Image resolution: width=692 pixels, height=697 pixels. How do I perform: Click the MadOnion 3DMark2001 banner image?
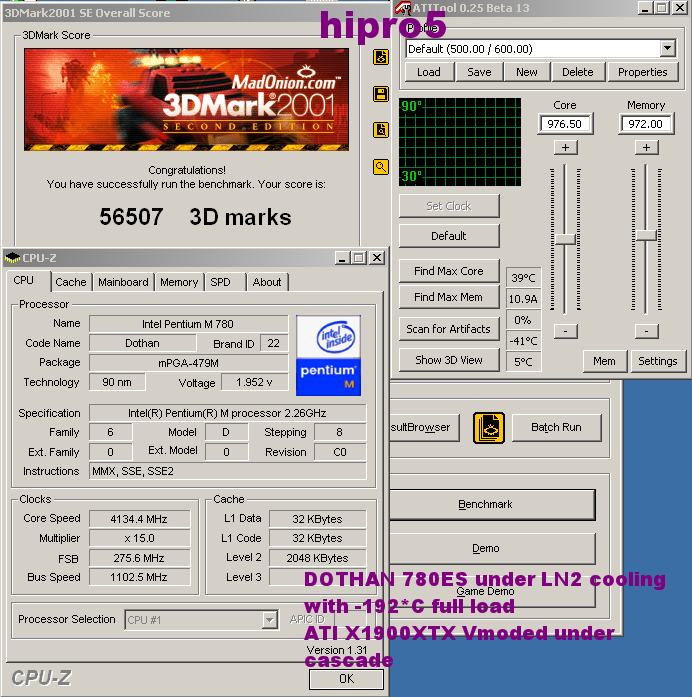(187, 100)
